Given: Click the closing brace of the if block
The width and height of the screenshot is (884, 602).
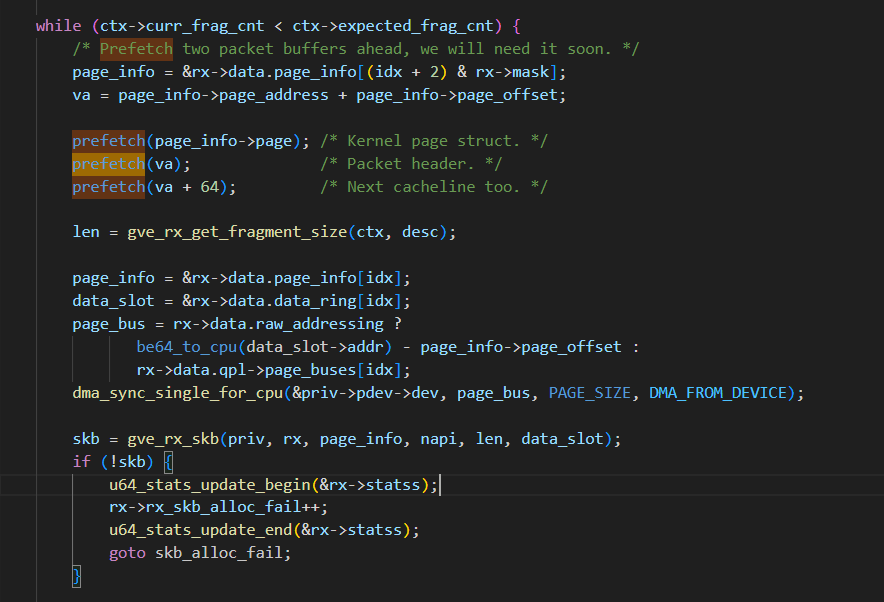Looking at the screenshot, I should pyautogui.click(x=77, y=576).
